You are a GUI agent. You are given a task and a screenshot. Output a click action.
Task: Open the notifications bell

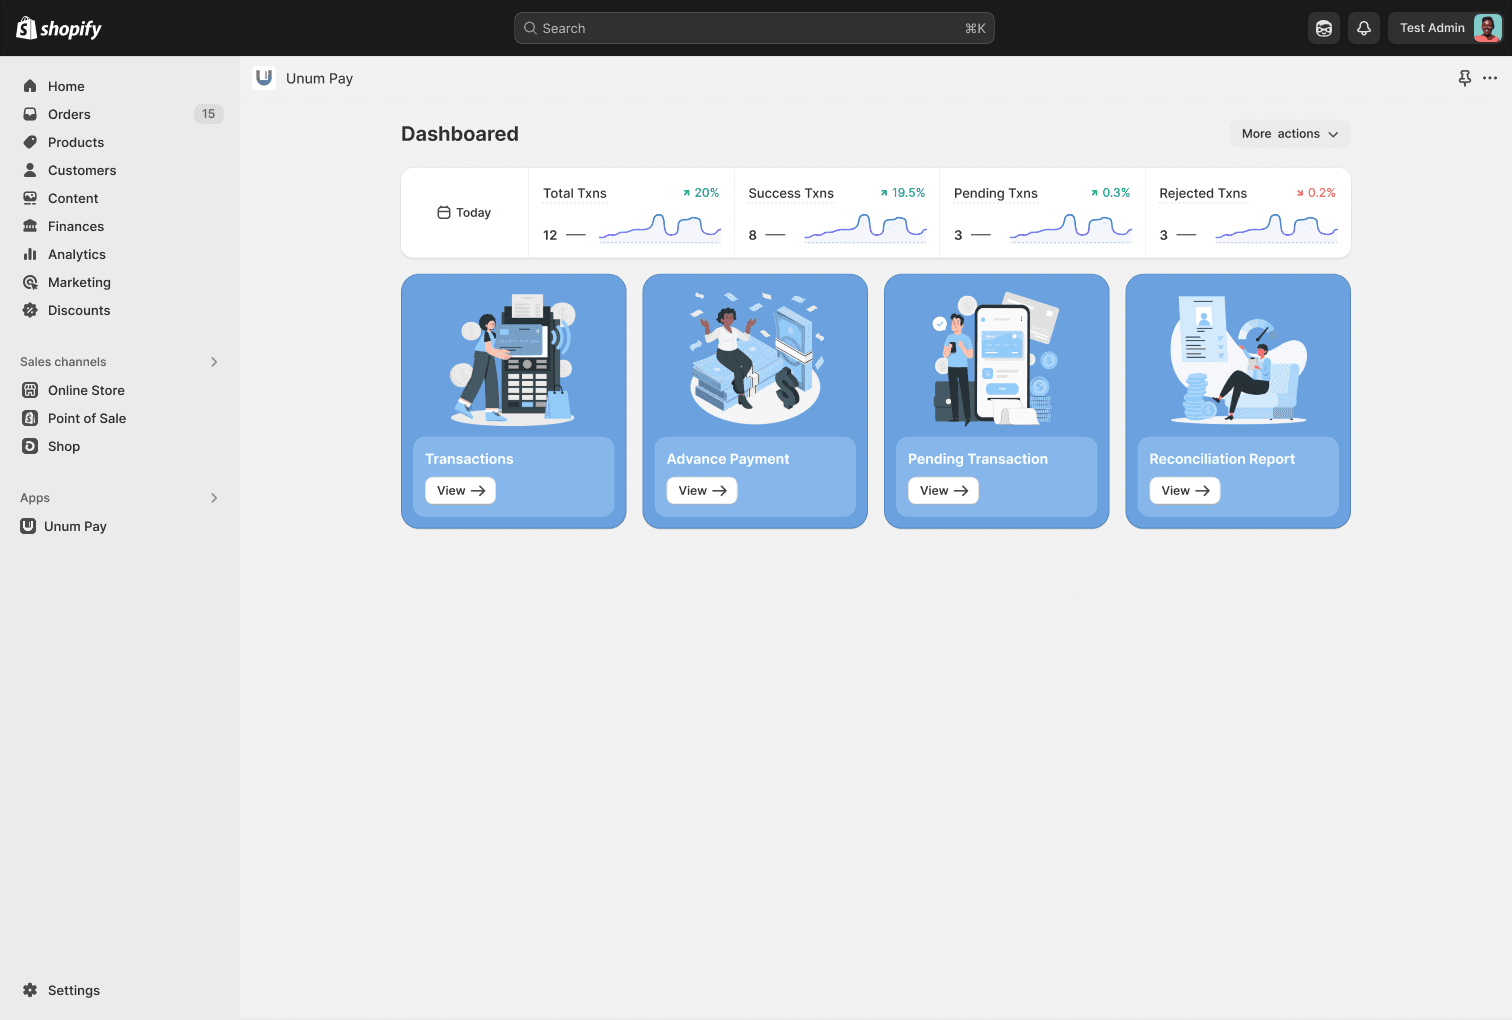coord(1363,28)
